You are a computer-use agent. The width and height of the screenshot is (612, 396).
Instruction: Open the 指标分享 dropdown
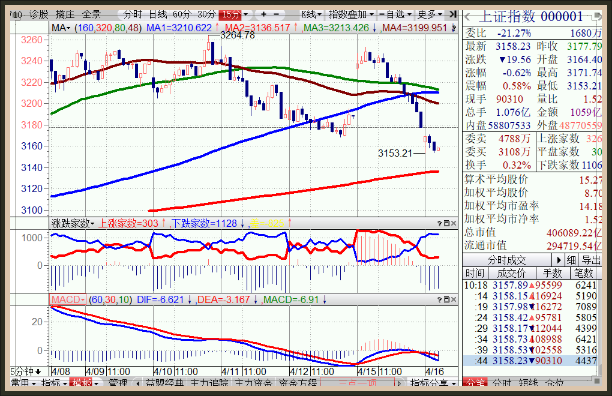click(x=433, y=383)
